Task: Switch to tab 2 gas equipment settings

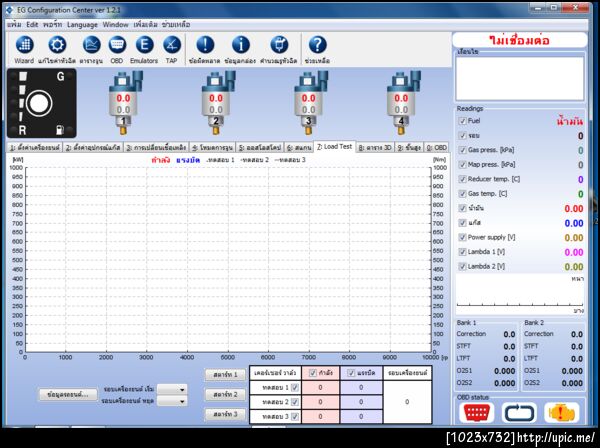Action: coord(93,147)
